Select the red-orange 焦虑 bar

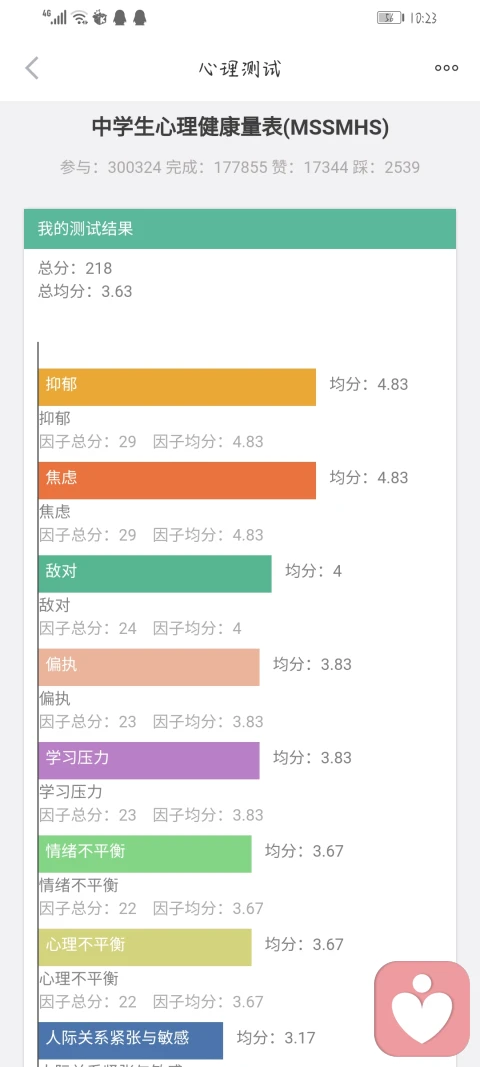tap(177, 480)
